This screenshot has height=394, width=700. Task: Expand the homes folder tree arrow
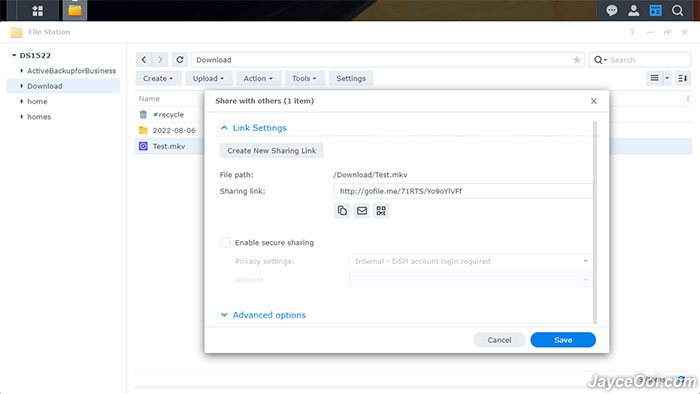coord(21,116)
